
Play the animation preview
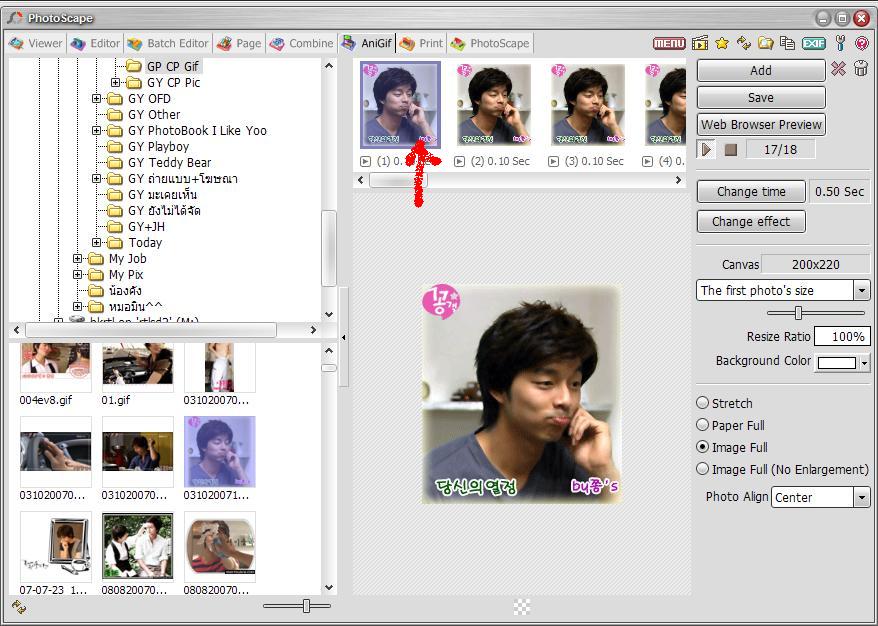706,150
